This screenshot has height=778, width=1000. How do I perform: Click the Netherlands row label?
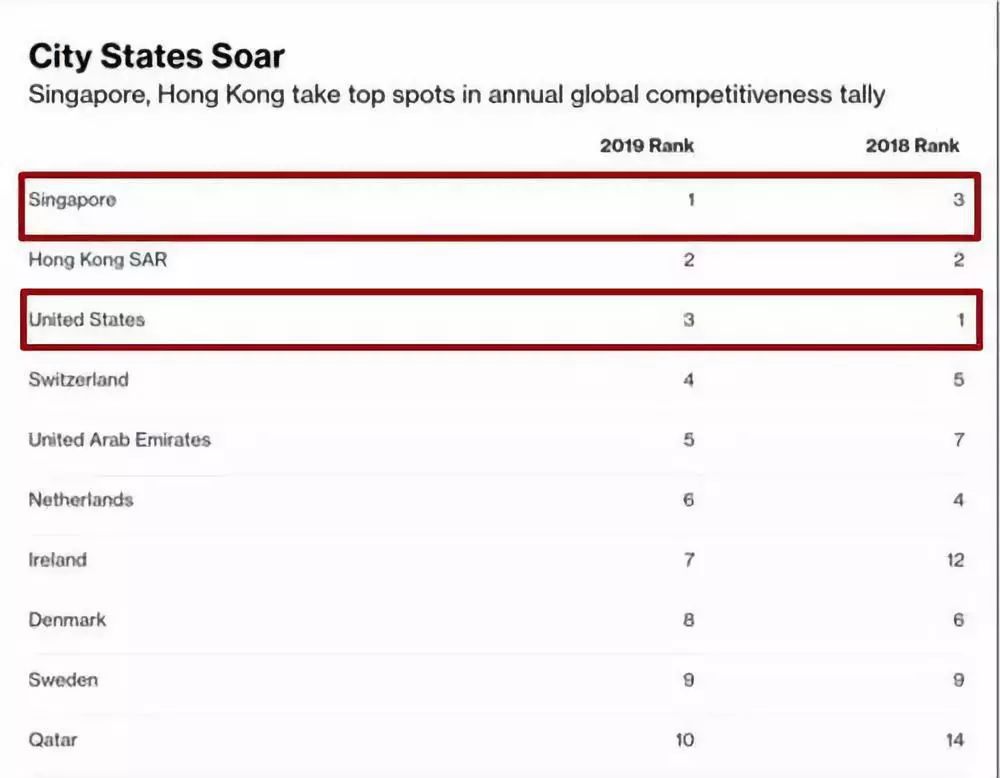click(x=80, y=500)
